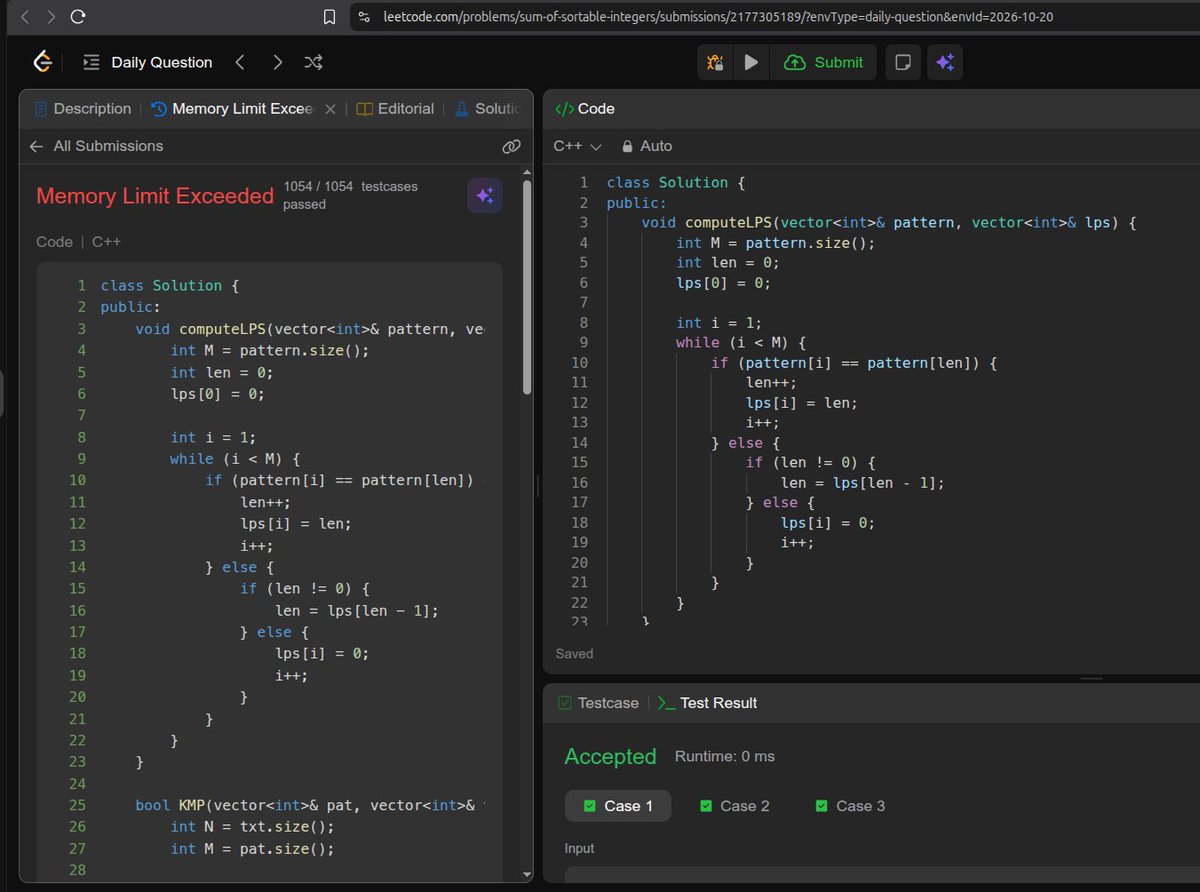Open the C++ language dropdown
The width and height of the screenshot is (1200, 892).
click(578, 146)
